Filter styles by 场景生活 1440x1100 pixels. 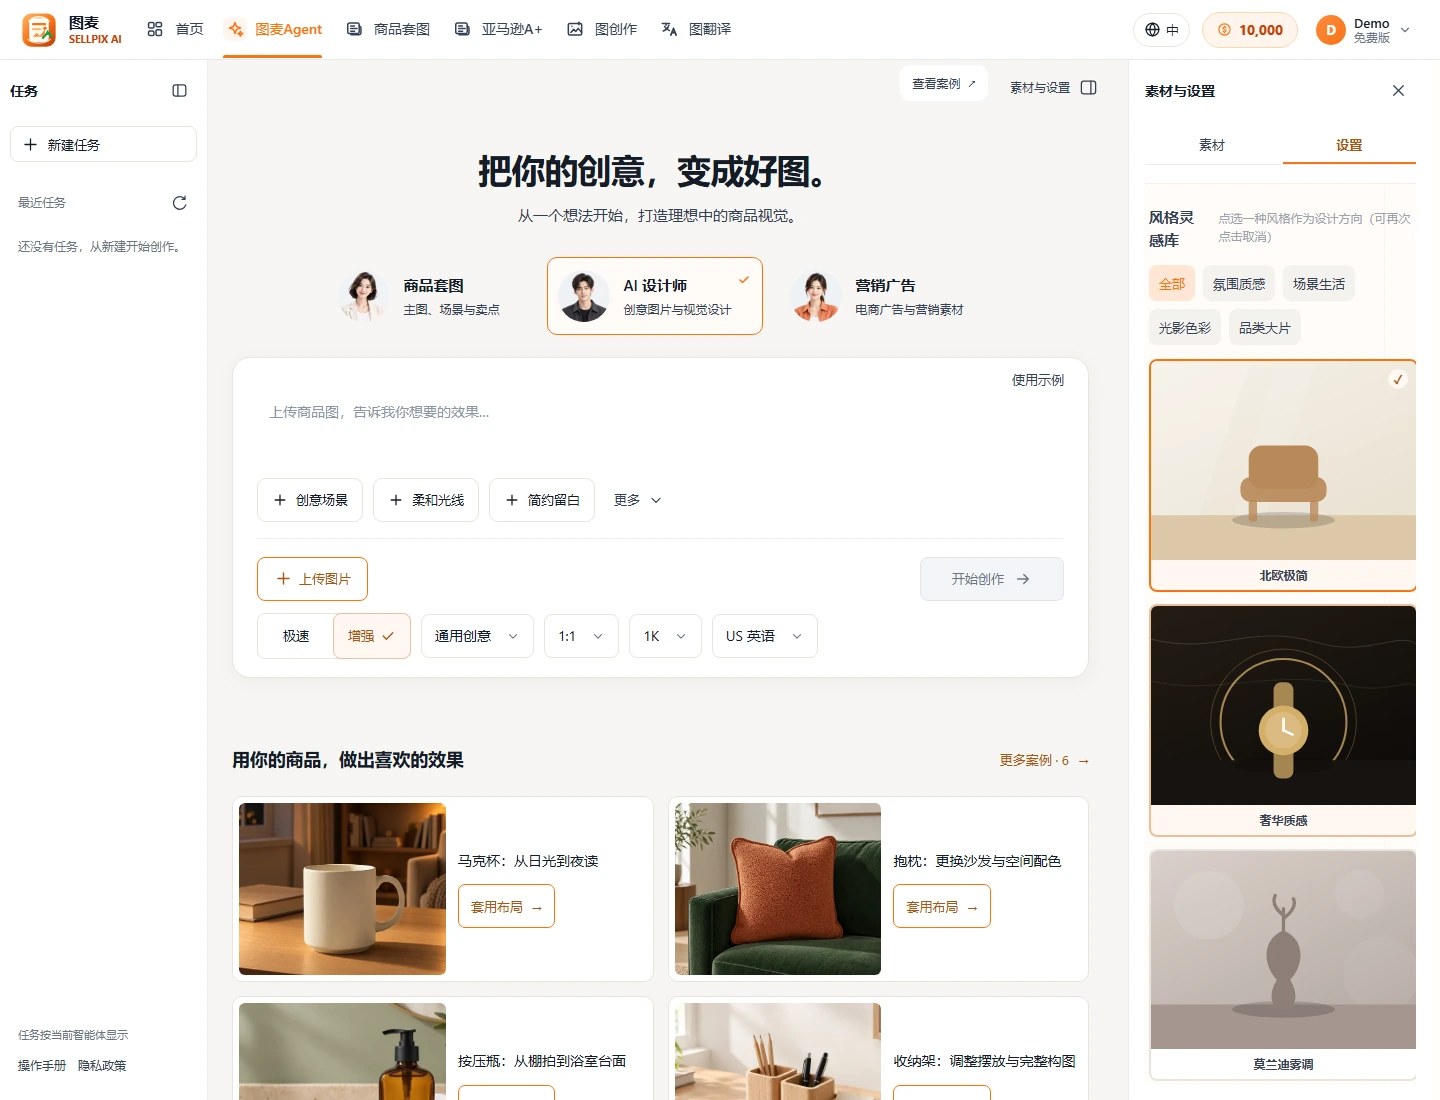click(1319, 284)
